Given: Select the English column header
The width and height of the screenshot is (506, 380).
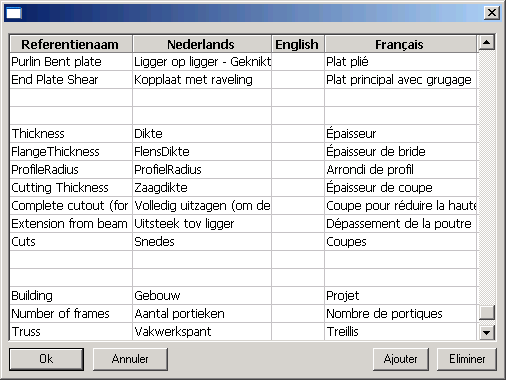Looking at the screenshot, I should 298,44.
